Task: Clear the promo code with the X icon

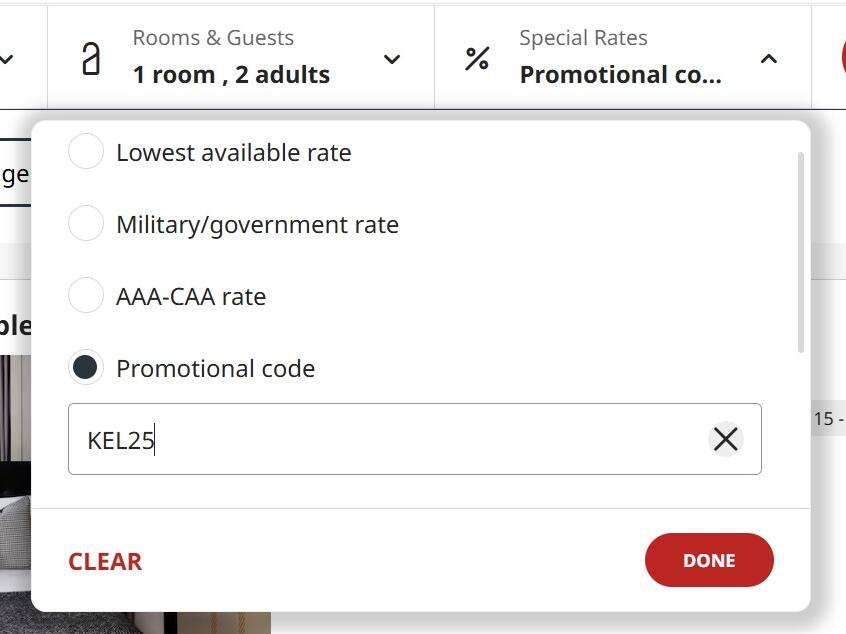Action: (x=725, y=439)
